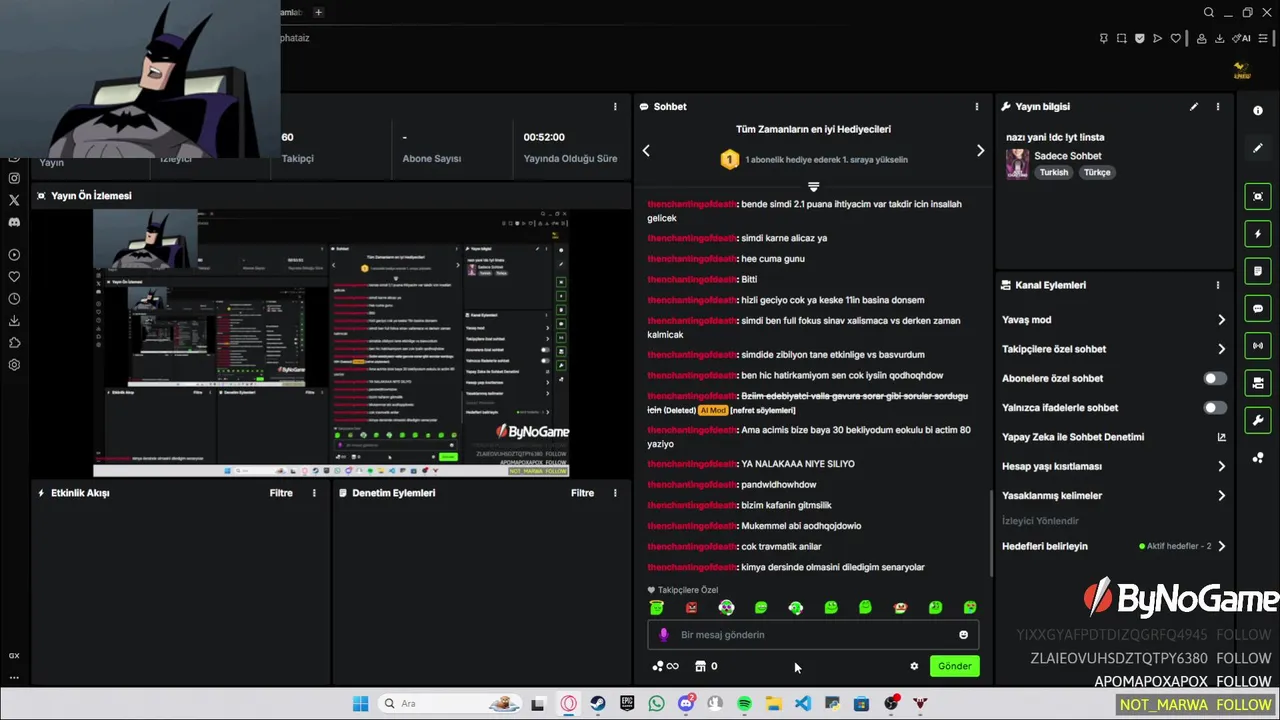Open Yayın bilgisi panel three-dot menu
The image size is (1280, 720).
[x=1218, y=107]
